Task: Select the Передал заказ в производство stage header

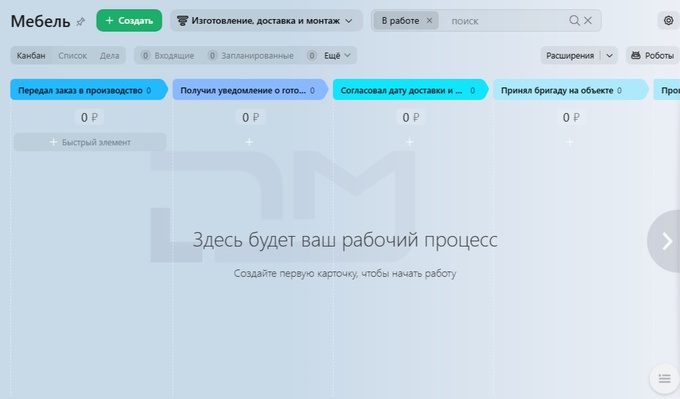Action: click(89, 90)
